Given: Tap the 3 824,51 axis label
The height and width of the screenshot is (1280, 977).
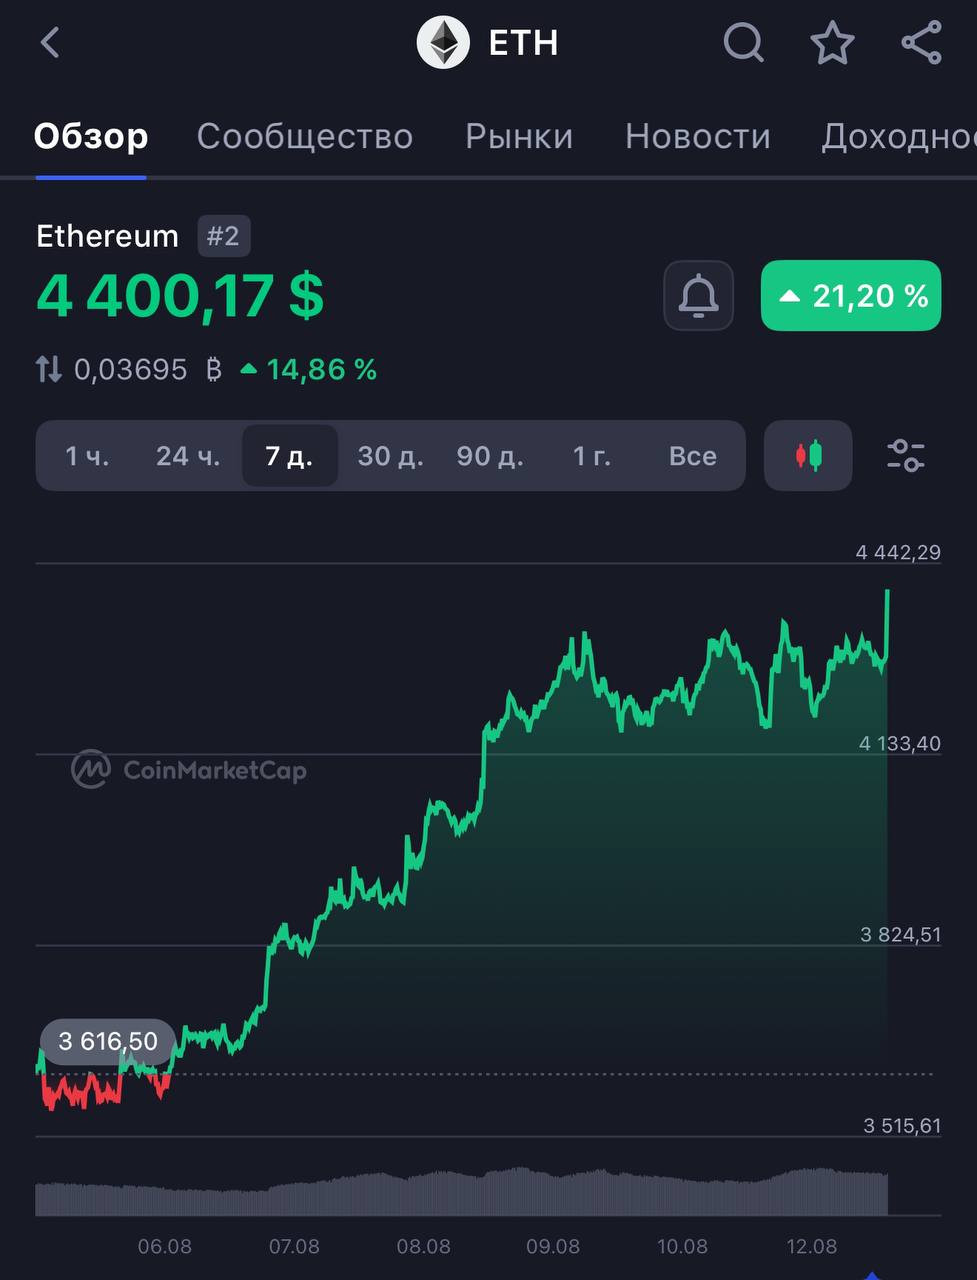Looking at the screenshot, I should click(901, 934).
